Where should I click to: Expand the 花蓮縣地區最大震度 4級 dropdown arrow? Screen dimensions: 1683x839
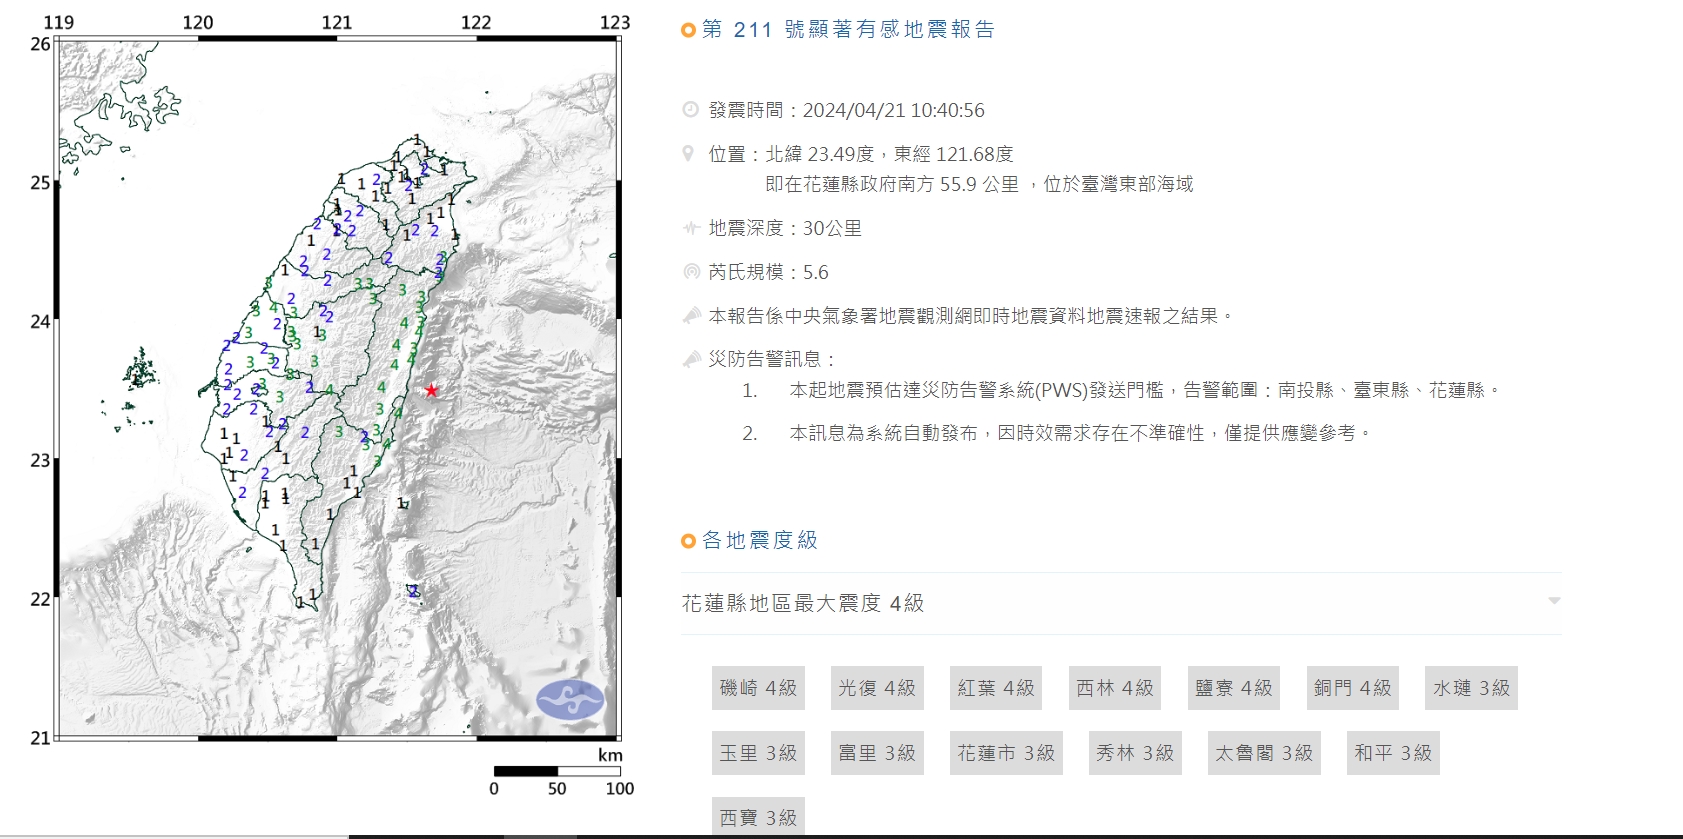pyautogui.click(x=1554, y=601)
